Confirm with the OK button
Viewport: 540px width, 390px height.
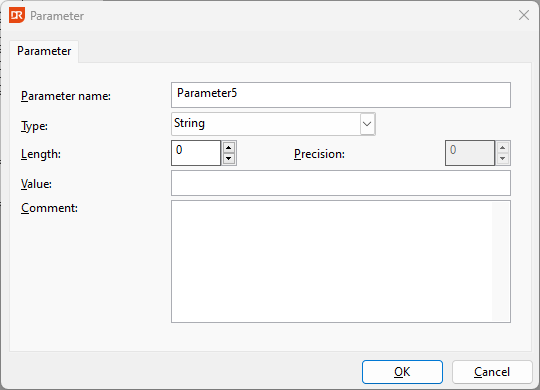pyautogui.click(x=402, y=372)
